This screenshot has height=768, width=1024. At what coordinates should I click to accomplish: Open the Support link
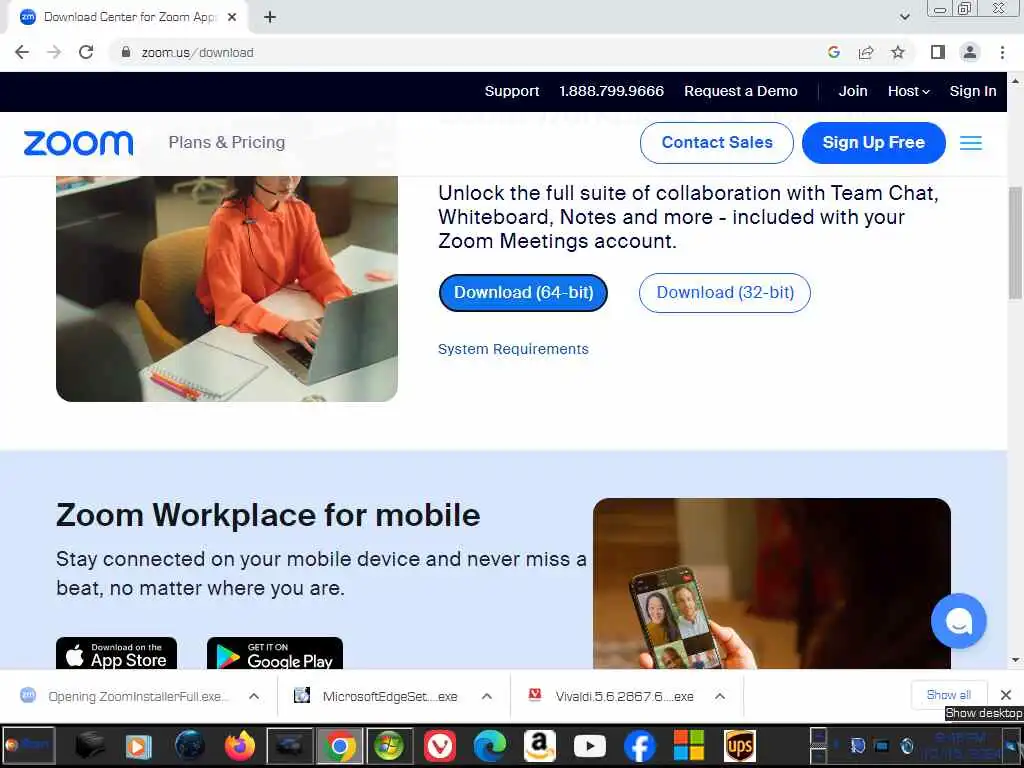pos(512,91)
